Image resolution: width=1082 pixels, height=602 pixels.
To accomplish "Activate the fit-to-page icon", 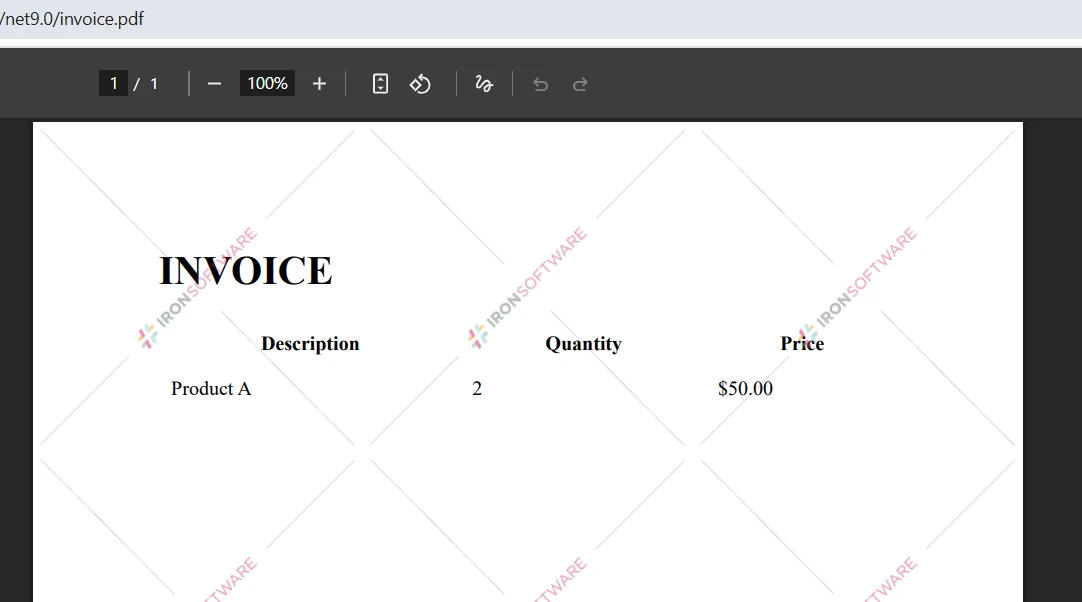I will [379, 84].
